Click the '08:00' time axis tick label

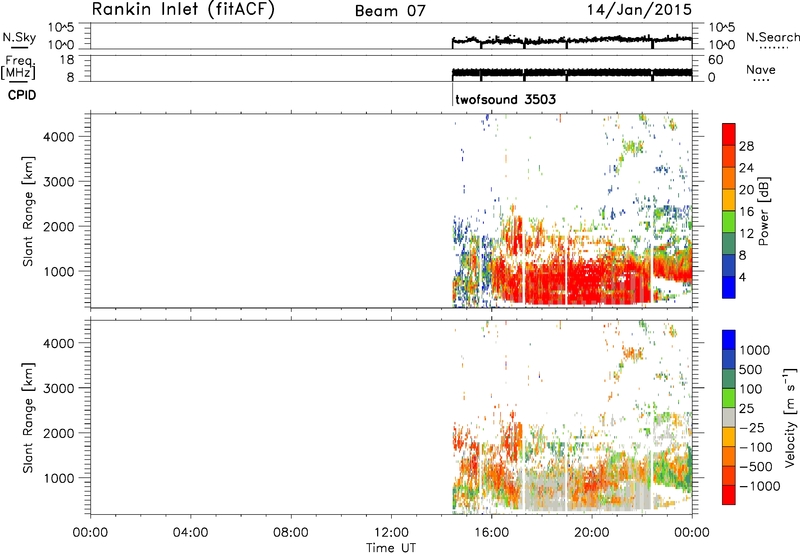point(291,533)
